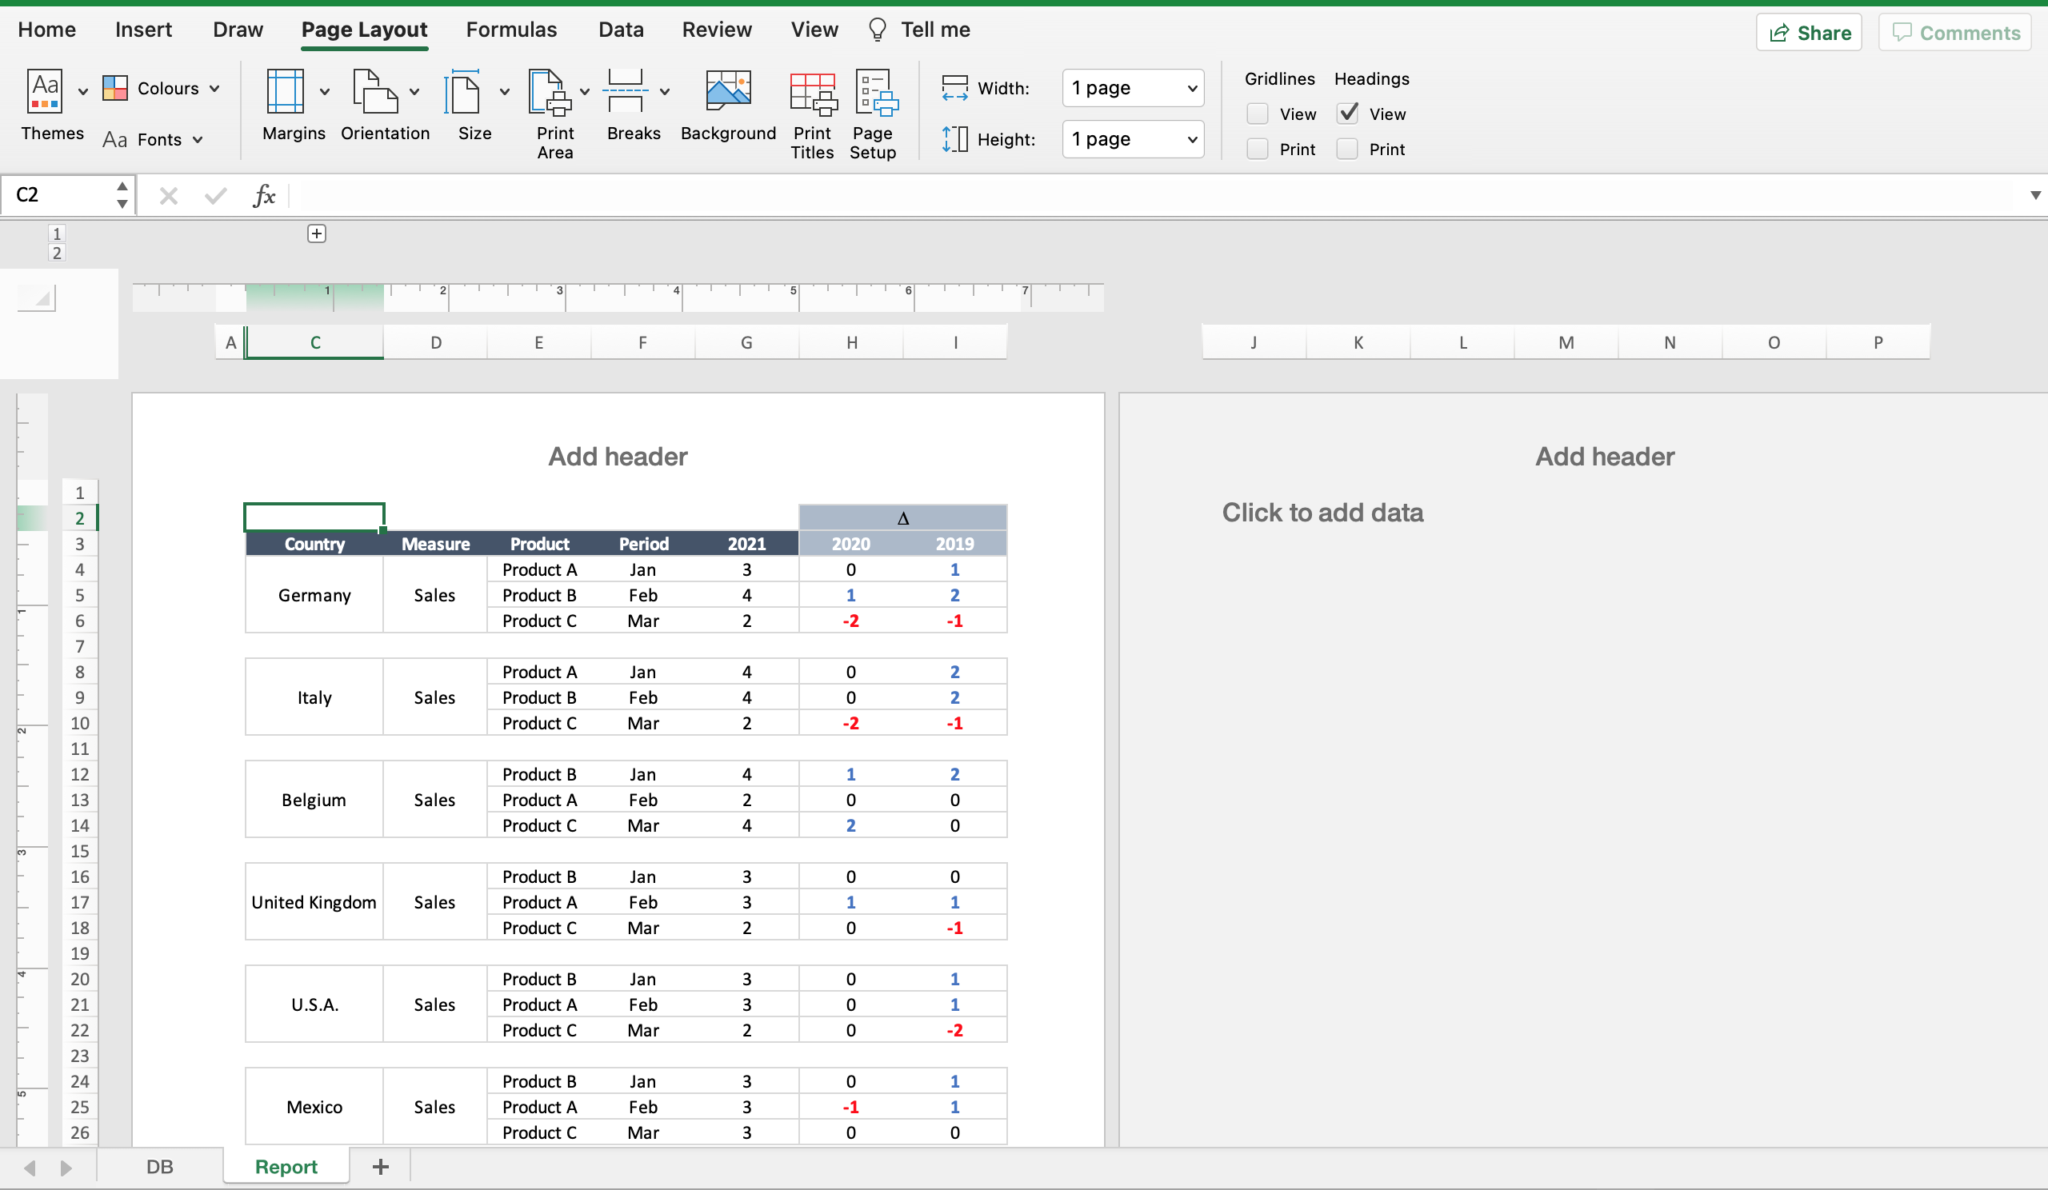Enable Print for Headings
This screenshot has height=1190, width=2048.
(1345, 148)
